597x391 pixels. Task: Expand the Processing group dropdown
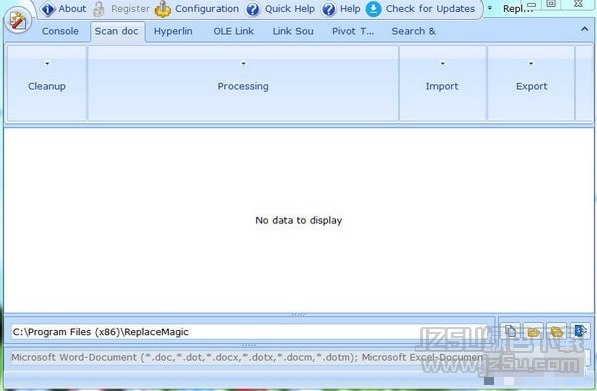tap(243, 64)
